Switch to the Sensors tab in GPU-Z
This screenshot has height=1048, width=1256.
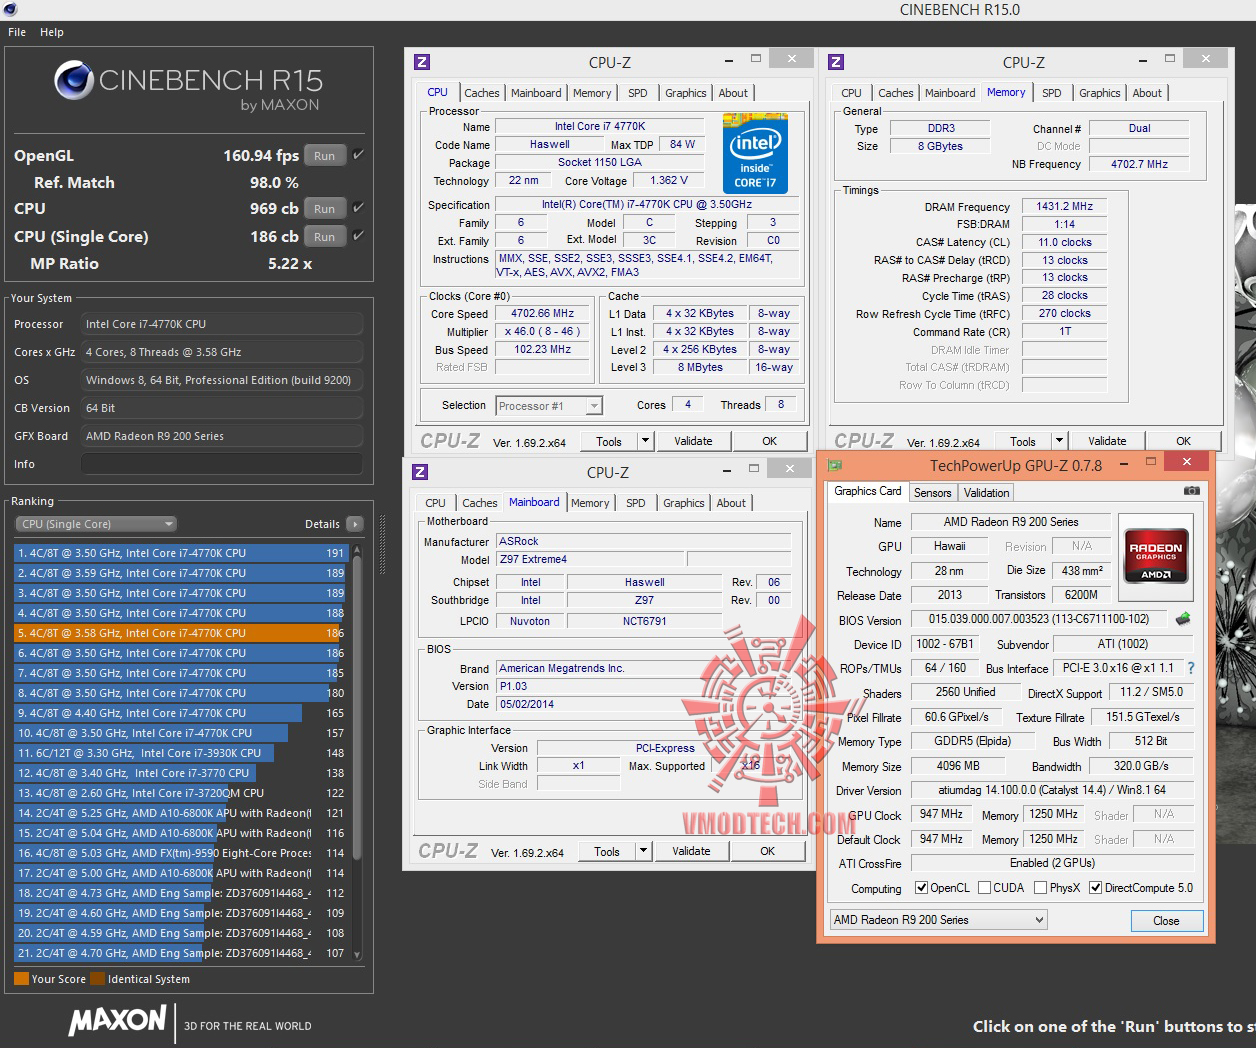point(932,493)
